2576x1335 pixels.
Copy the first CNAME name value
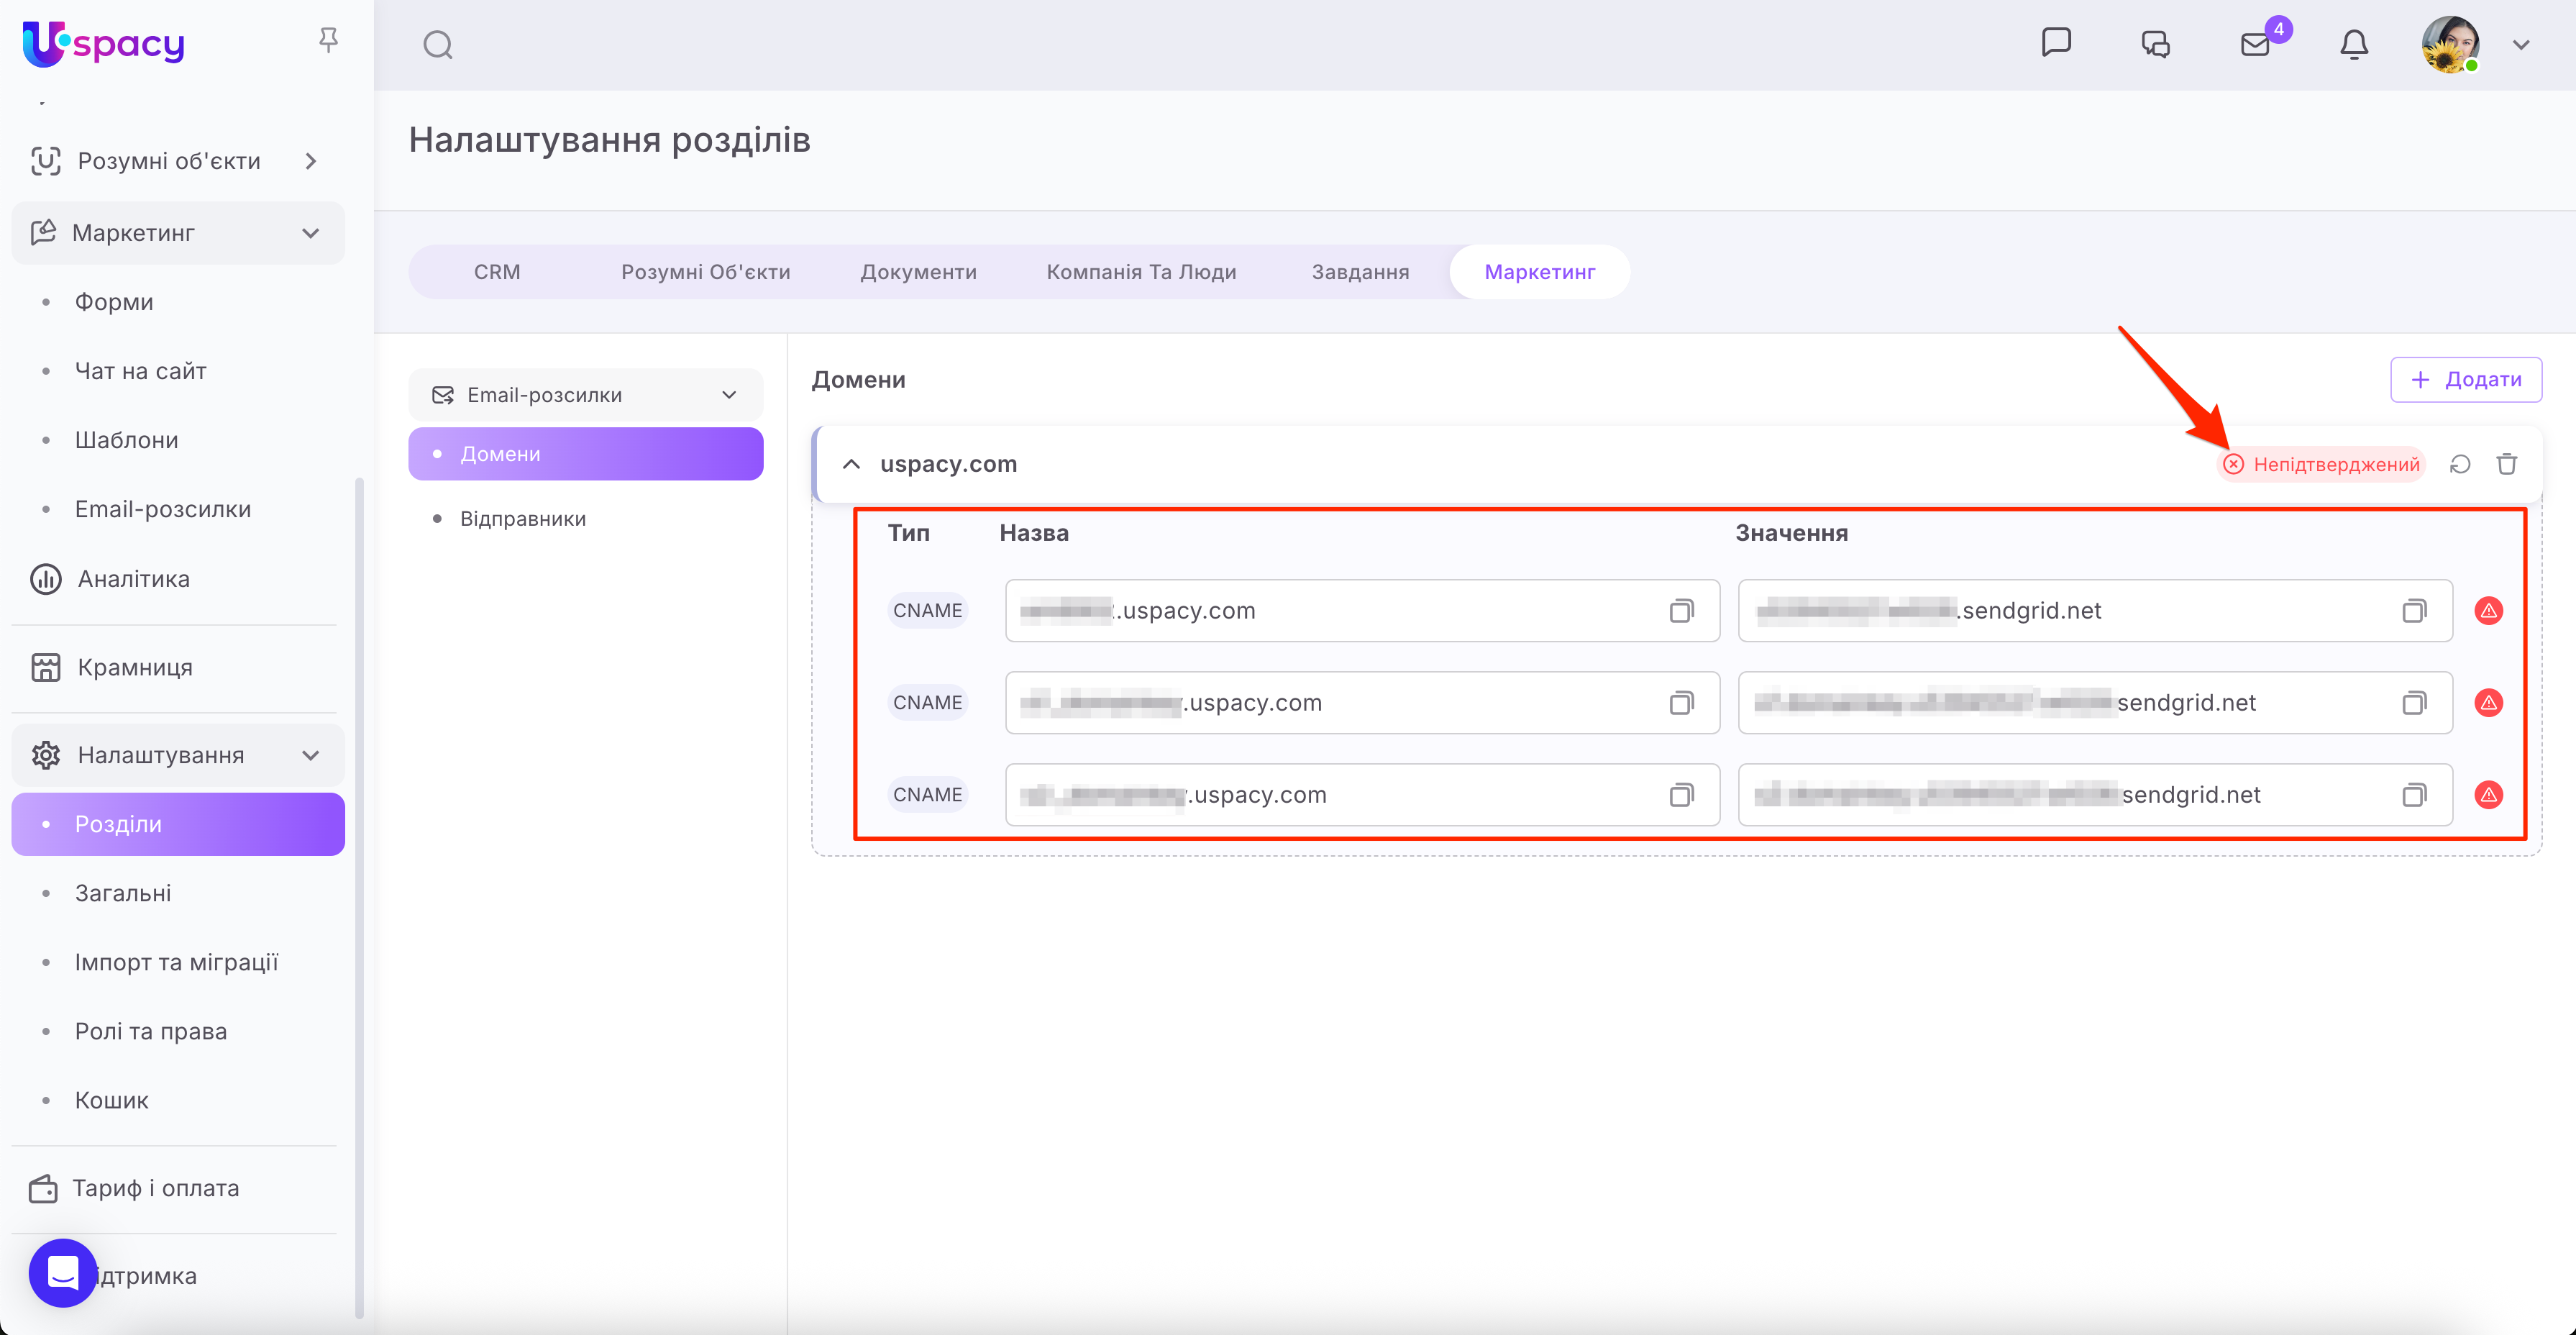[x=1681, y=611]
